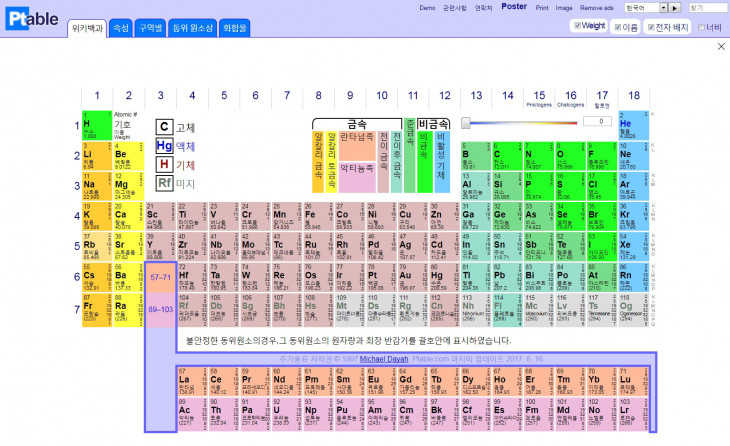Open the 한국어 language dropdown
This screenshot has height=446, width=730.
click(642, 7)
